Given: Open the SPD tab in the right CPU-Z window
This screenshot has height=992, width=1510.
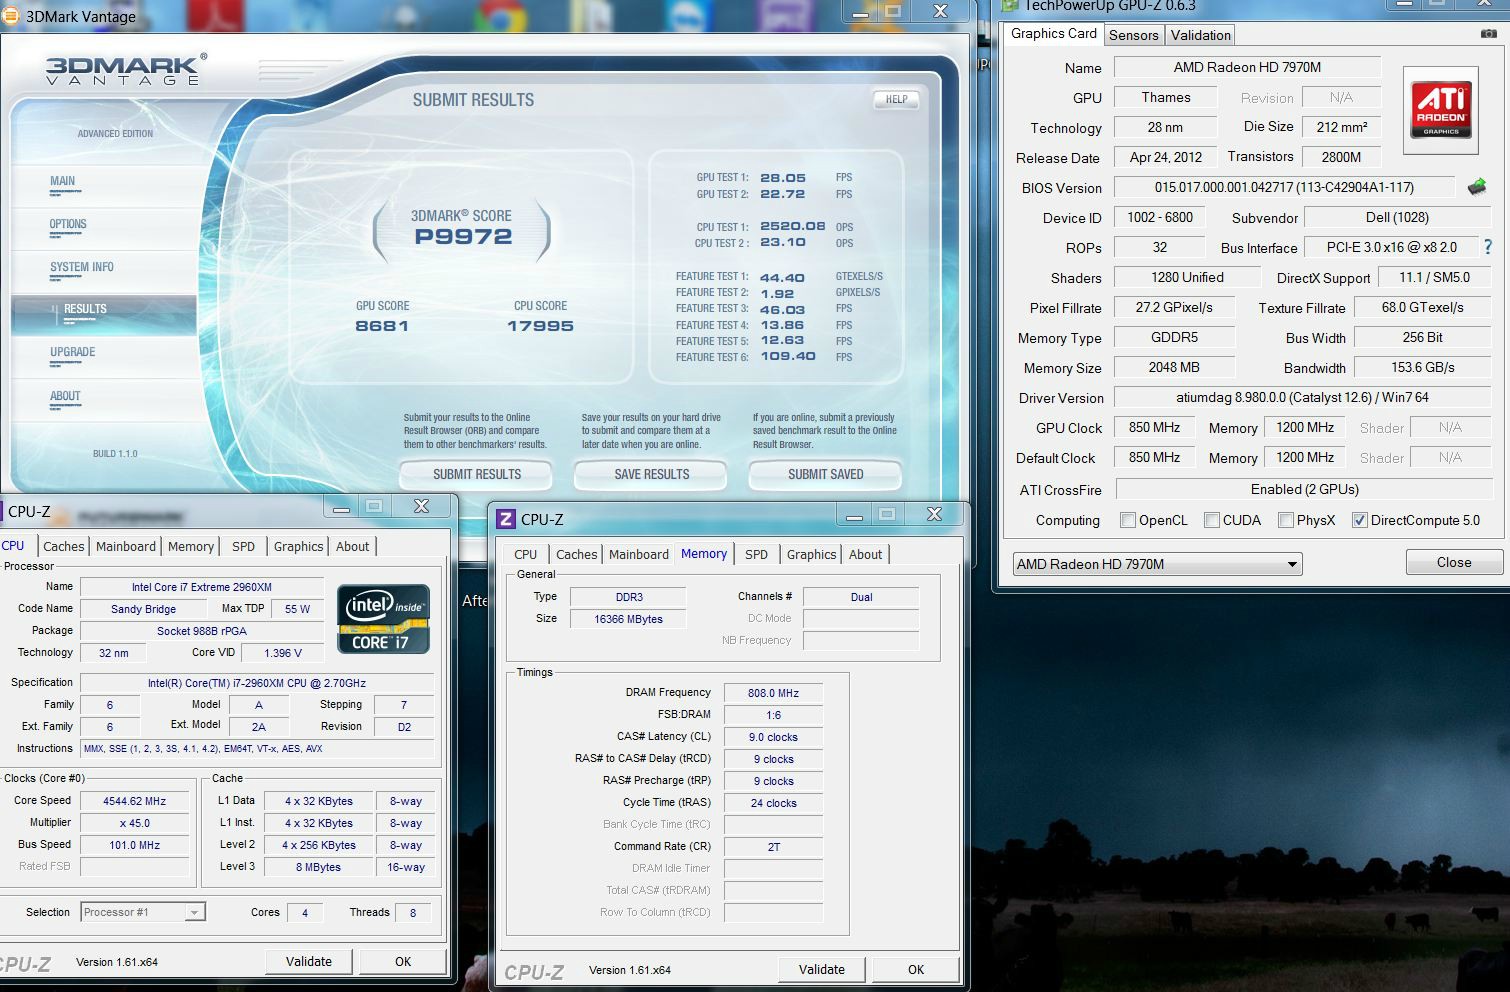Looking at the screenshot, I should (756, 554).
